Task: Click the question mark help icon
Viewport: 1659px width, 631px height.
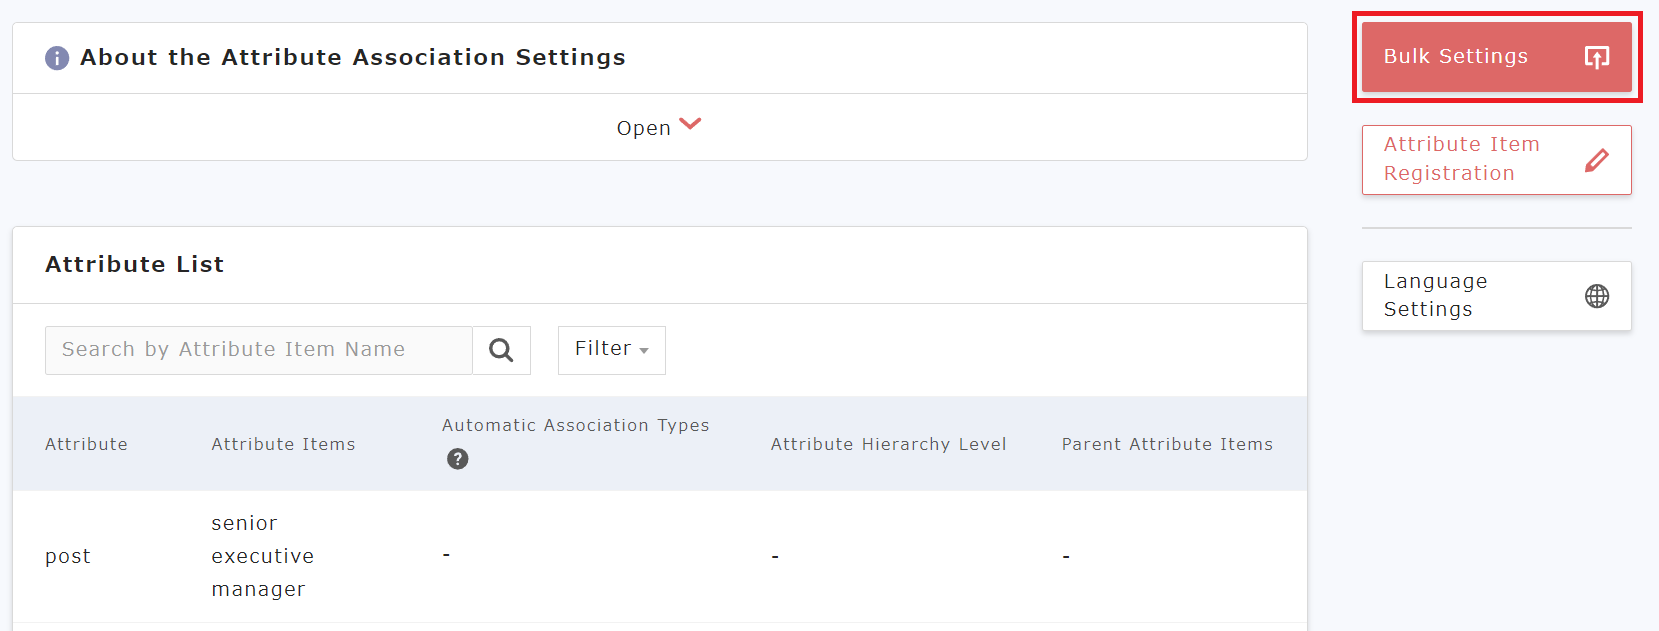Action: point(457,459)
